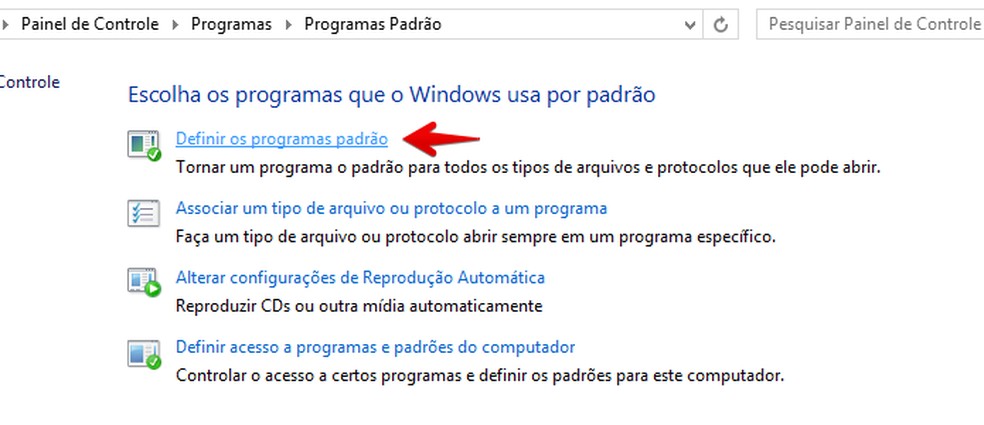Click the Pesquisar Painel de Controle field

(870, 24)
